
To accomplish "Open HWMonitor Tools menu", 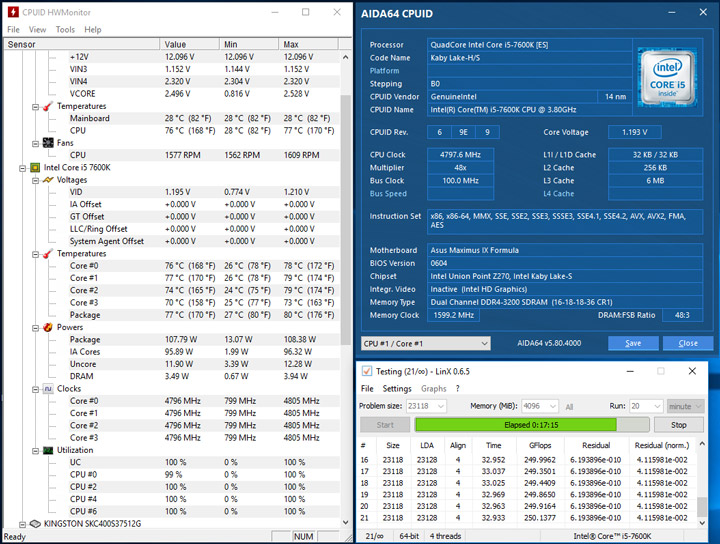I will click(x=65, y=29).
